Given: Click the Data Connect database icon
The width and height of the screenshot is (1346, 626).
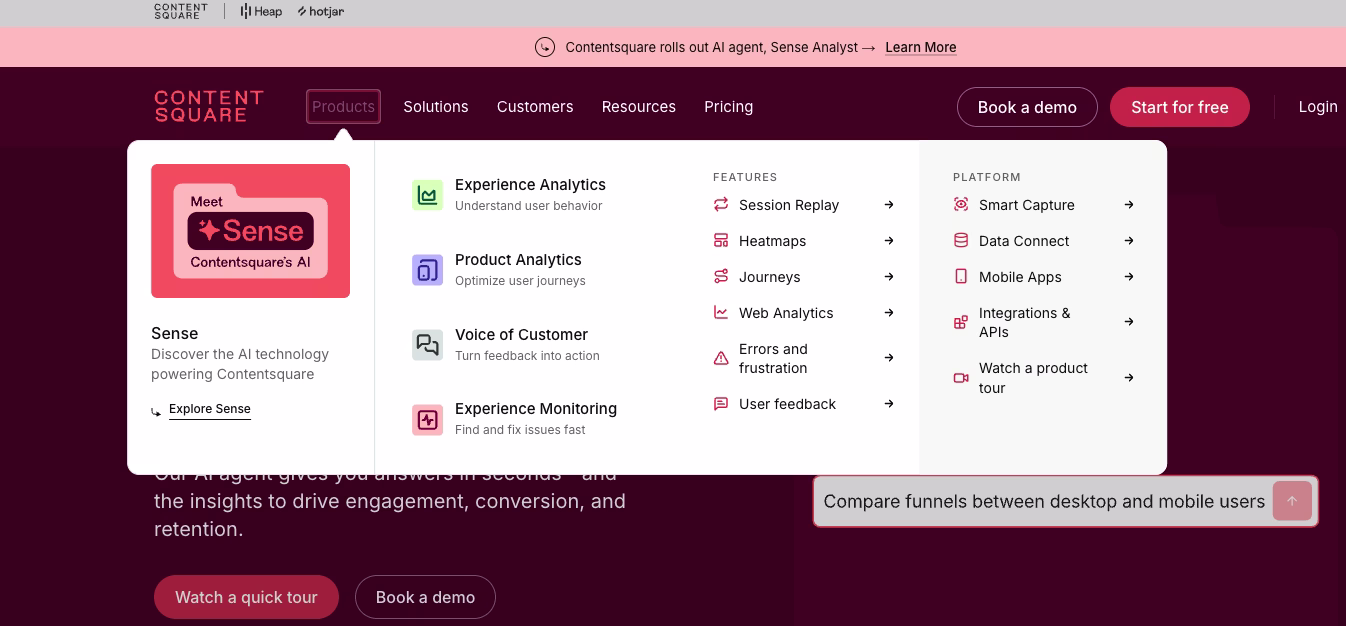Looking at the screenshot, I should pyautogui.click(x=961, y=240).
